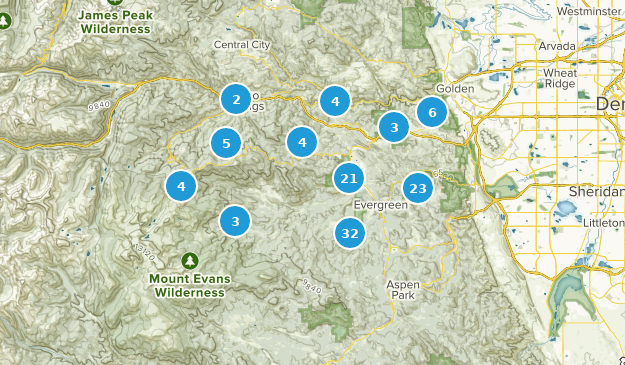Open the 32-trail cluster marker south of Evergreen
This screenshot has height=365, width=625.
pos(350,233)
